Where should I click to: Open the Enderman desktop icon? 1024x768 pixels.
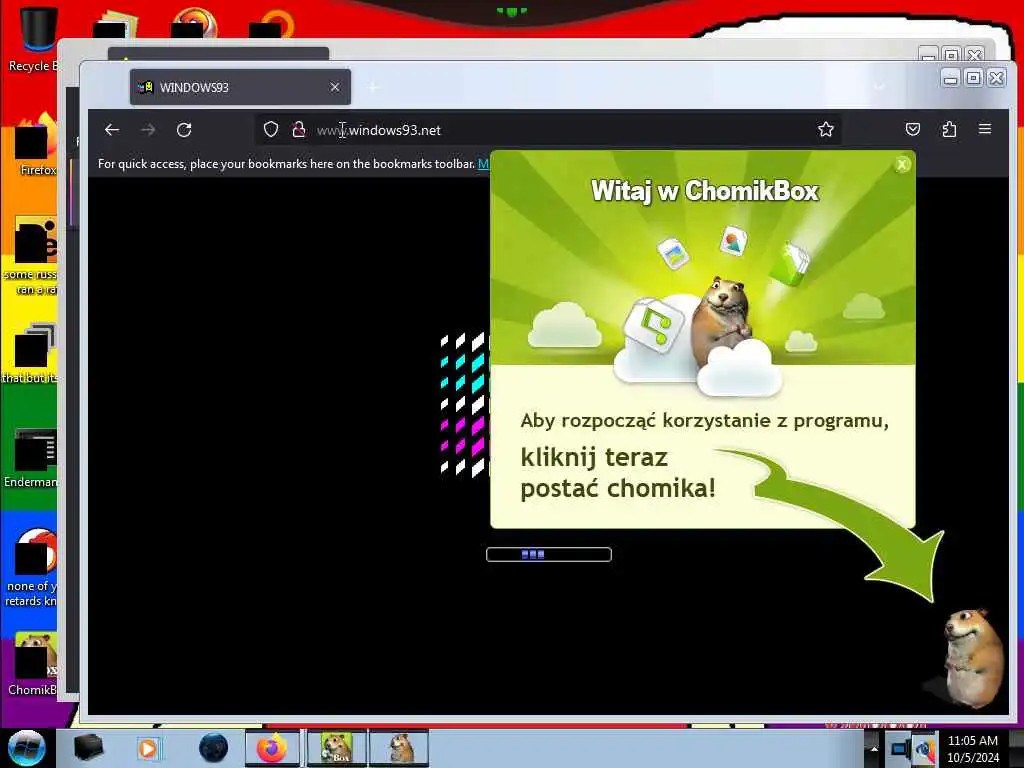(33, 458)
